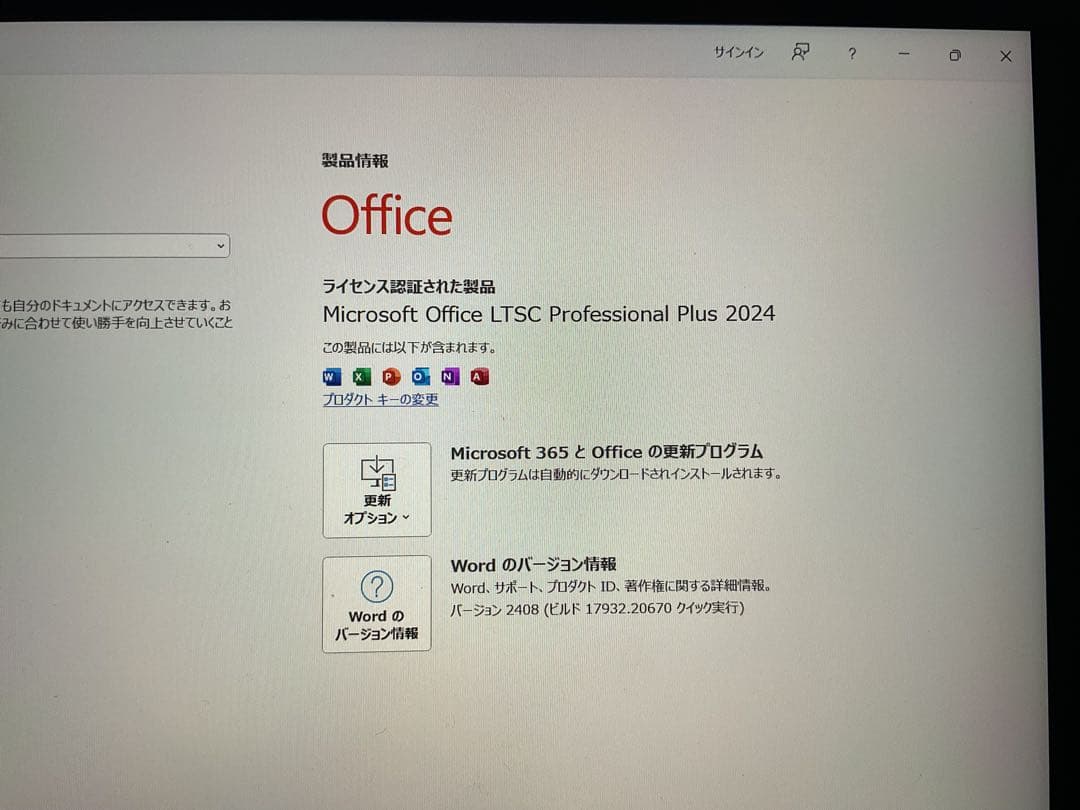Open the dropdown combo box on left

coord(114,245)
